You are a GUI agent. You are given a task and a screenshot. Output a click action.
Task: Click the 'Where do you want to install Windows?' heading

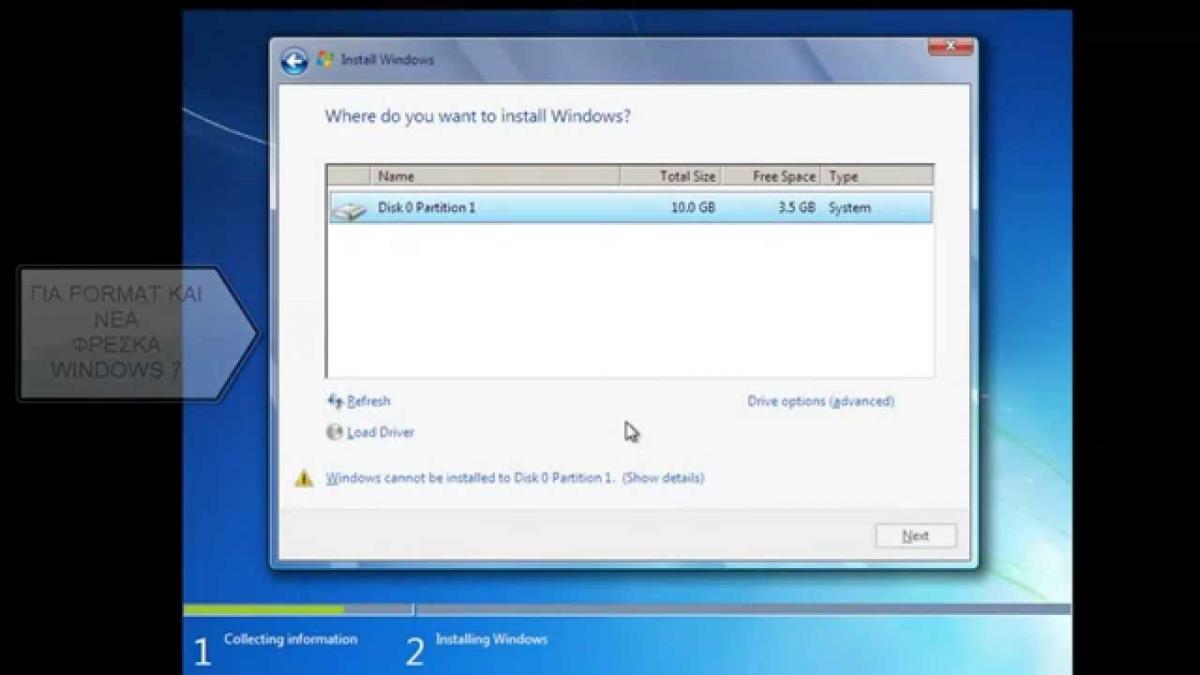click(x=478, y=116)
